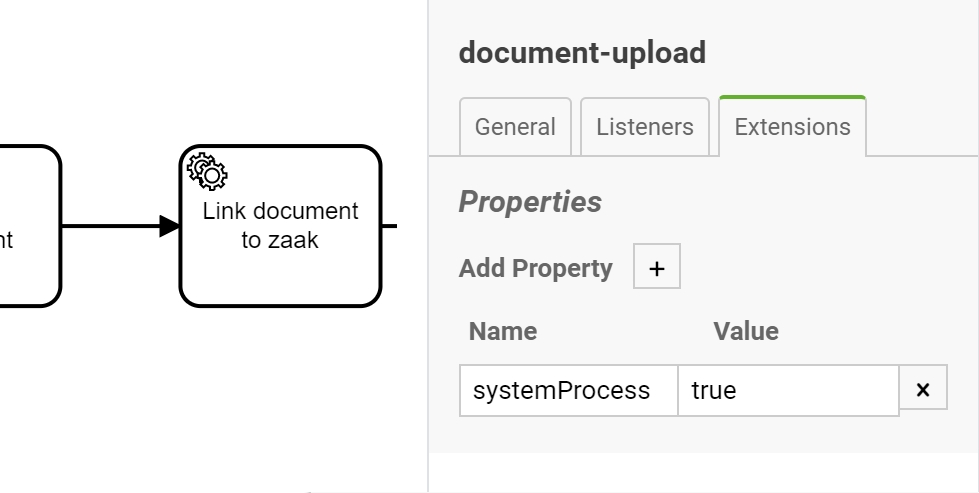Remove the systemProcess property with the x
The image size is (979, 493).
click(x=923, y=390)
